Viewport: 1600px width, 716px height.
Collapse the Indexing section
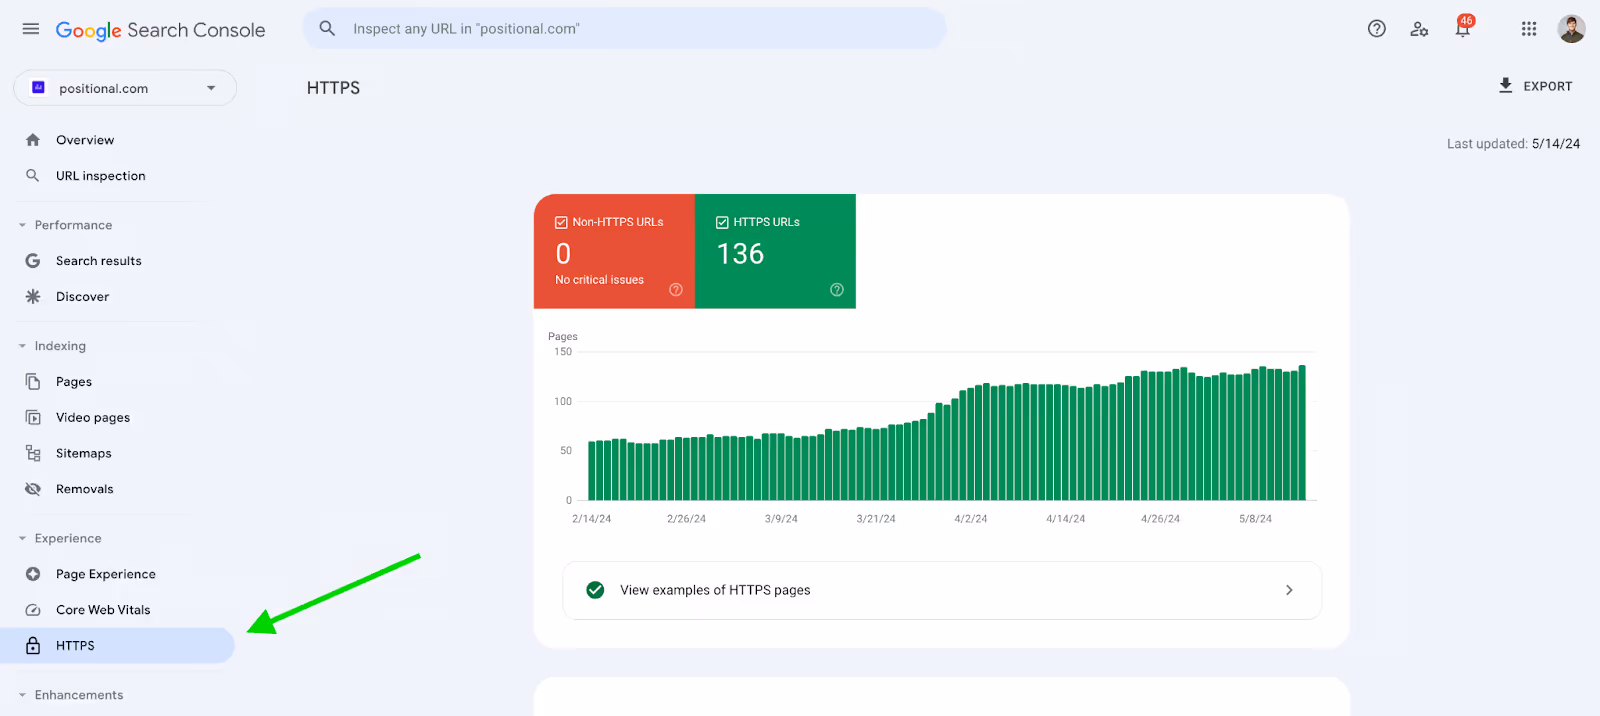(22, 346)
